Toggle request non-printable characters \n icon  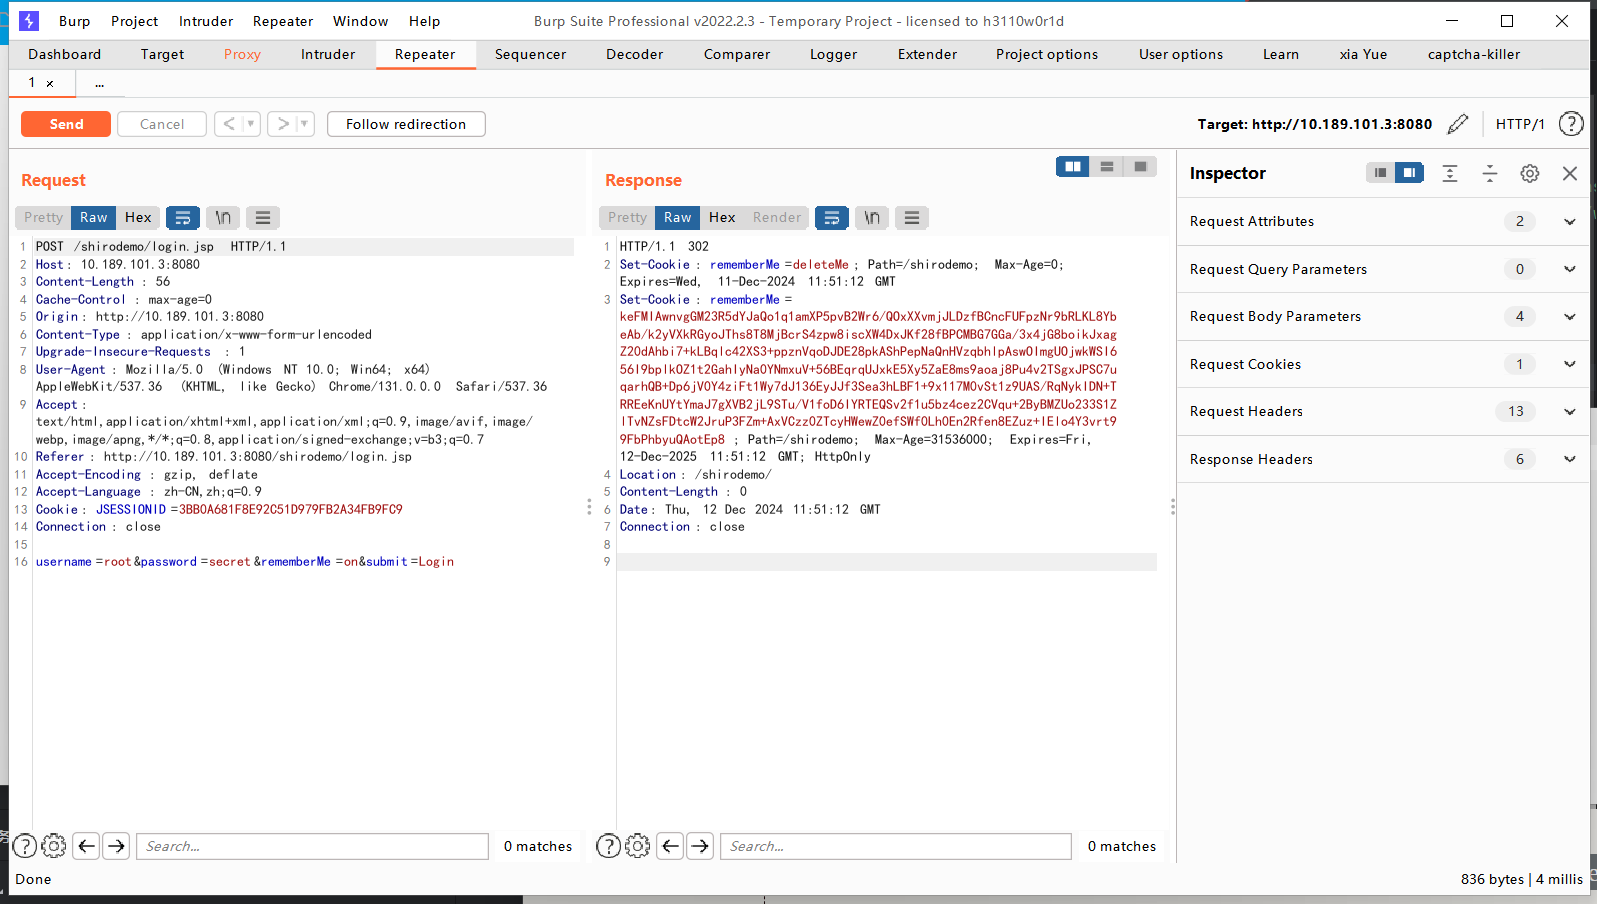click(223, 217)
